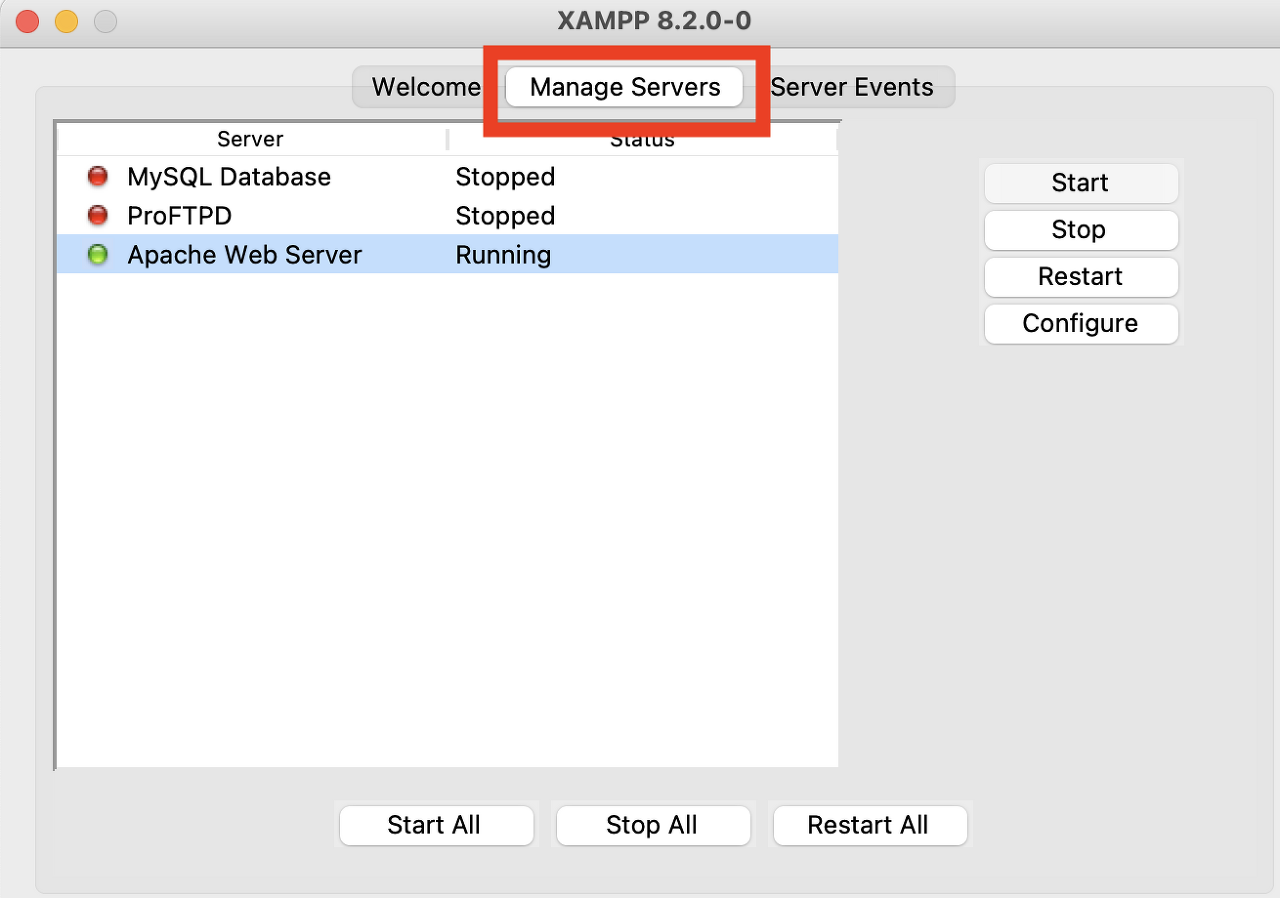Click the Server column header

click(x=250, y=139)
